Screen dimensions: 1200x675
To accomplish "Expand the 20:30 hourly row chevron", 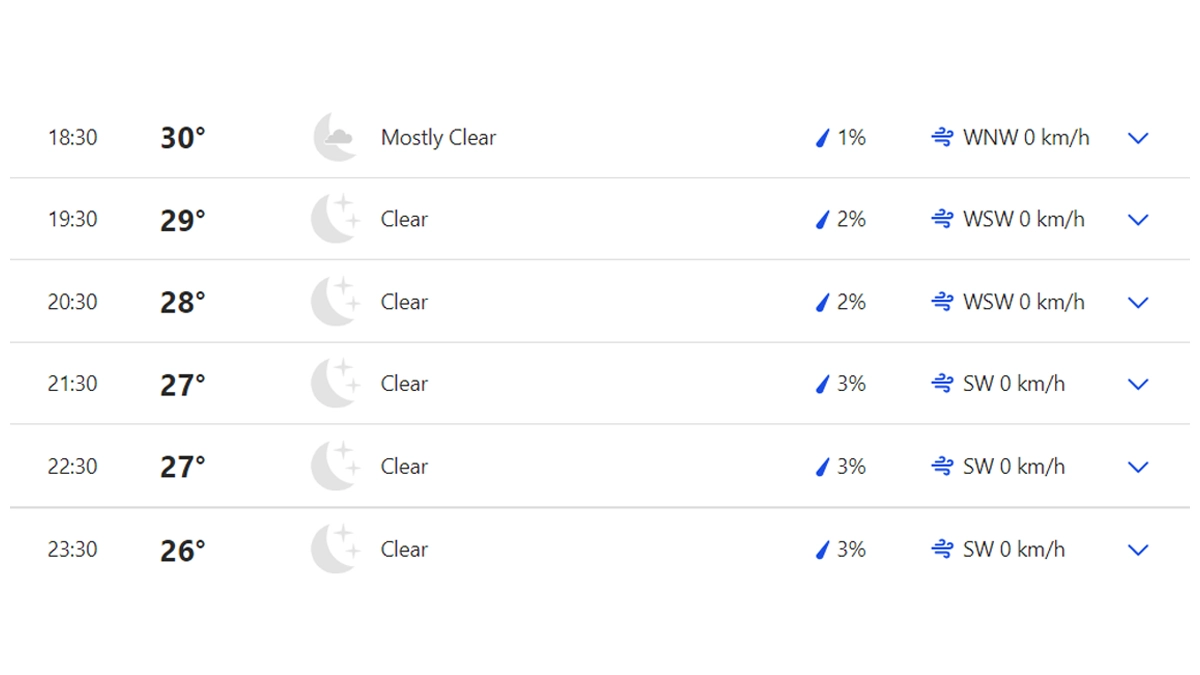I will click(1138, 302).
